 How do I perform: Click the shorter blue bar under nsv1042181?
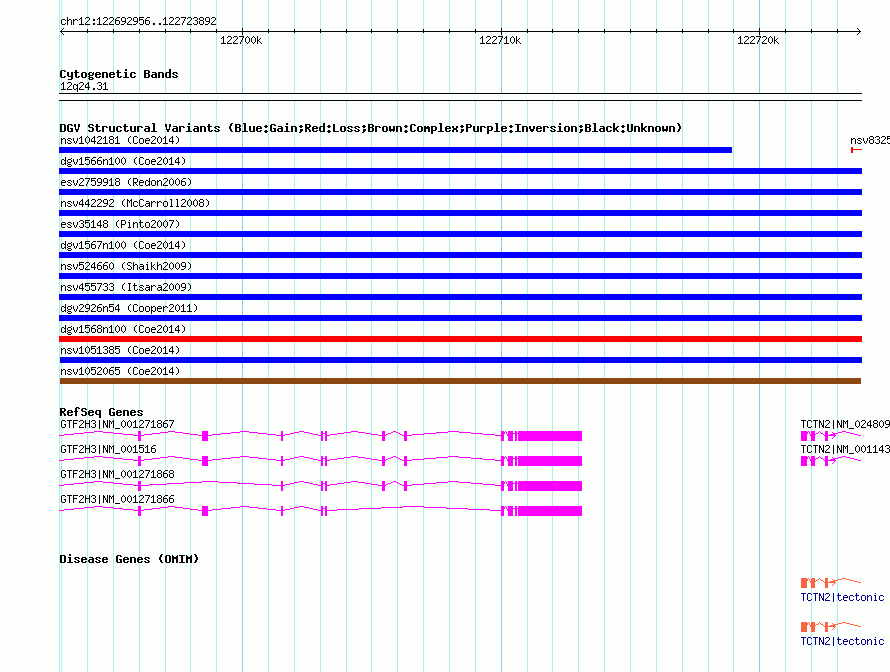396,150
